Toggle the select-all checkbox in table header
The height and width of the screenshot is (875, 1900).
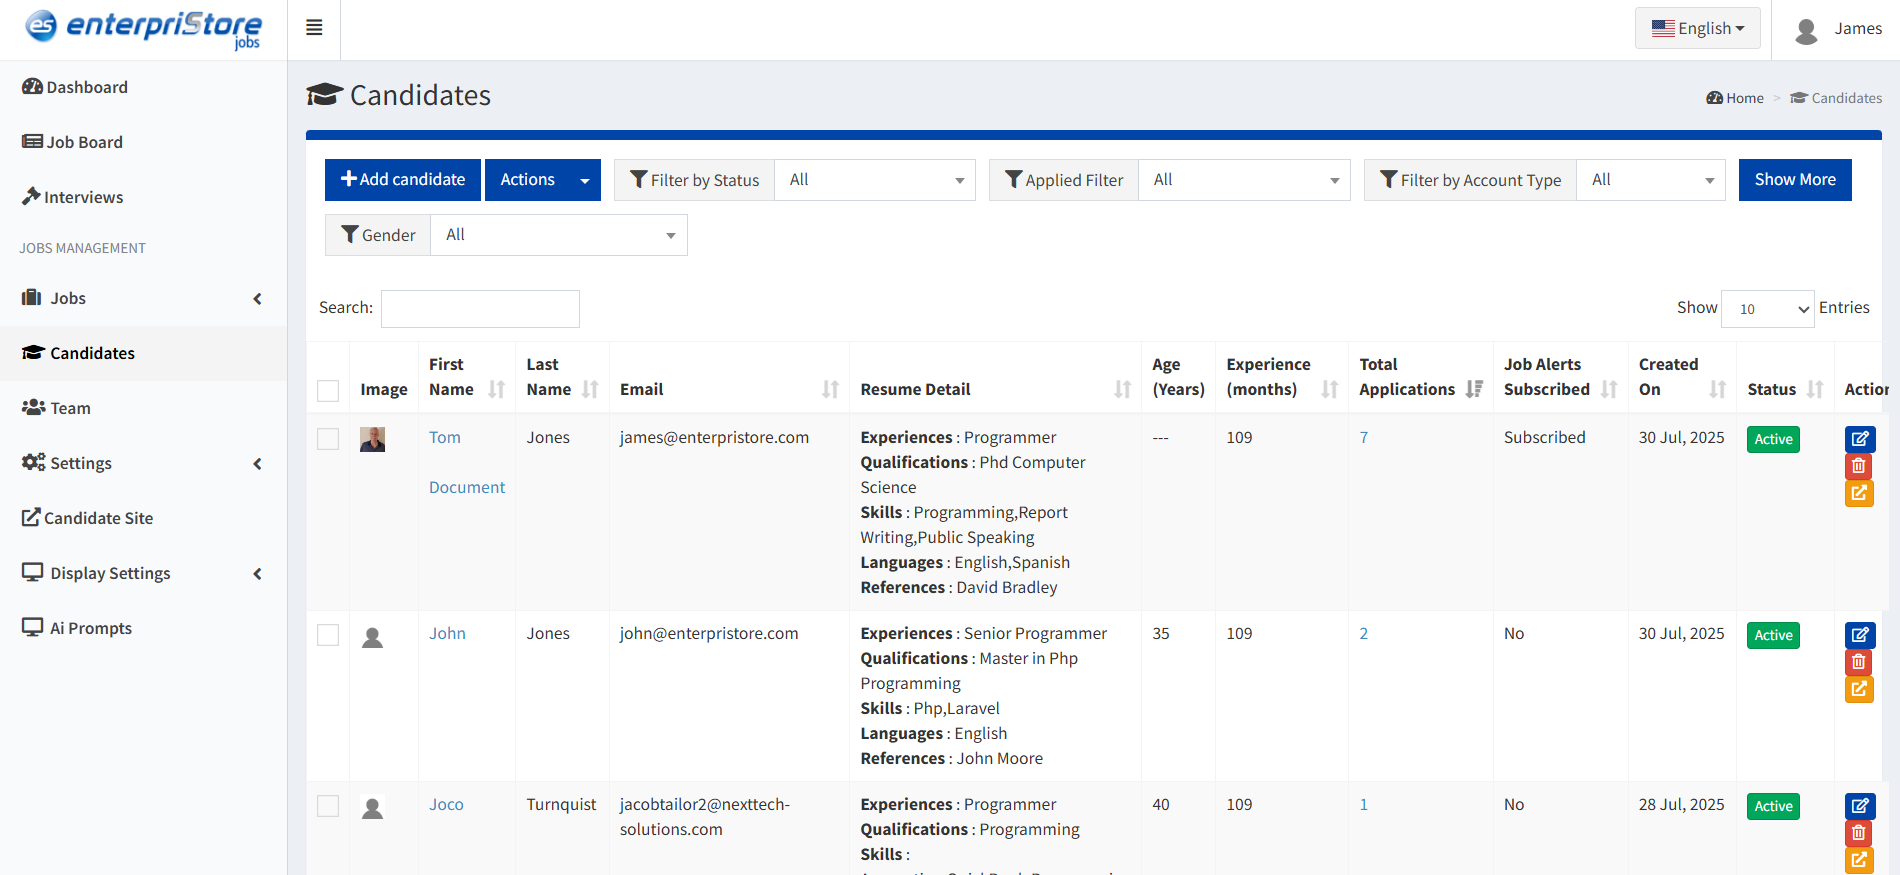point(328,390)
